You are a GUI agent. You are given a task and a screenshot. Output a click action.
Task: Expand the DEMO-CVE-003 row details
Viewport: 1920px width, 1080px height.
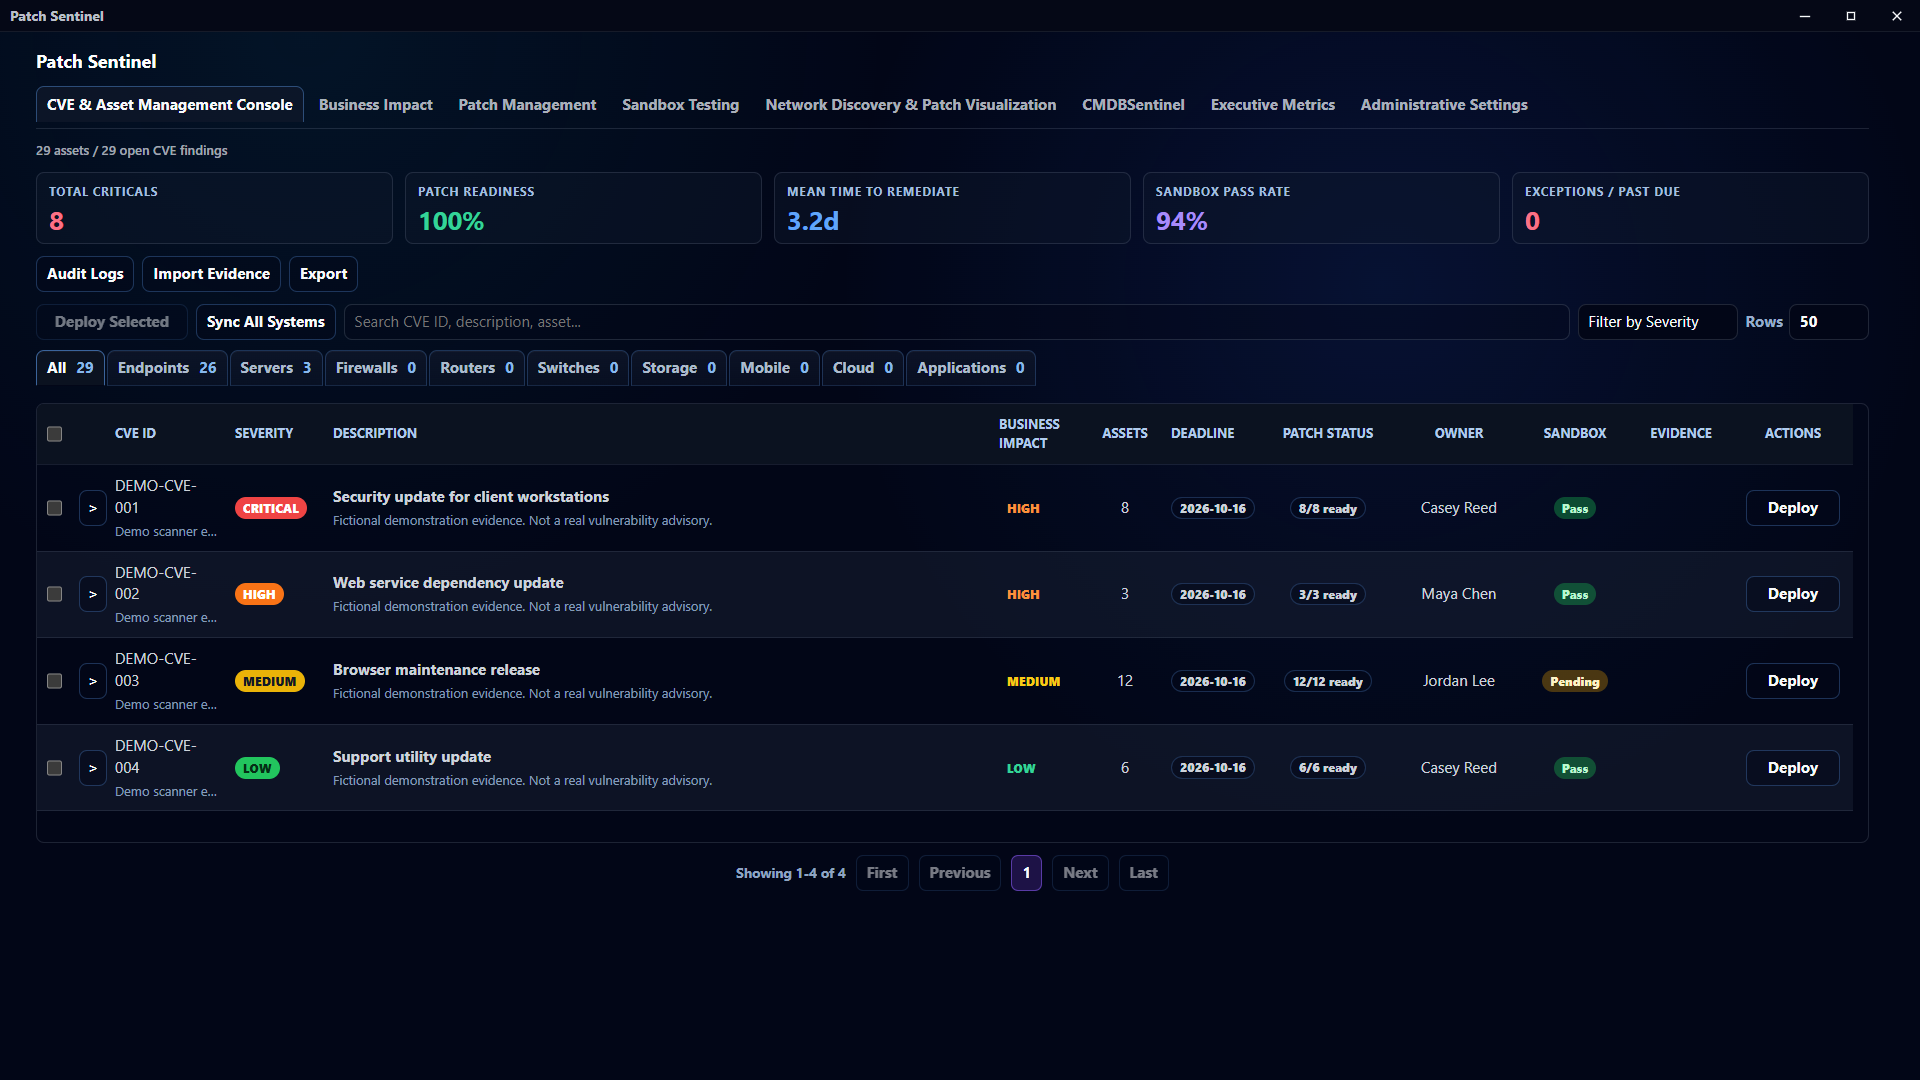93,681
